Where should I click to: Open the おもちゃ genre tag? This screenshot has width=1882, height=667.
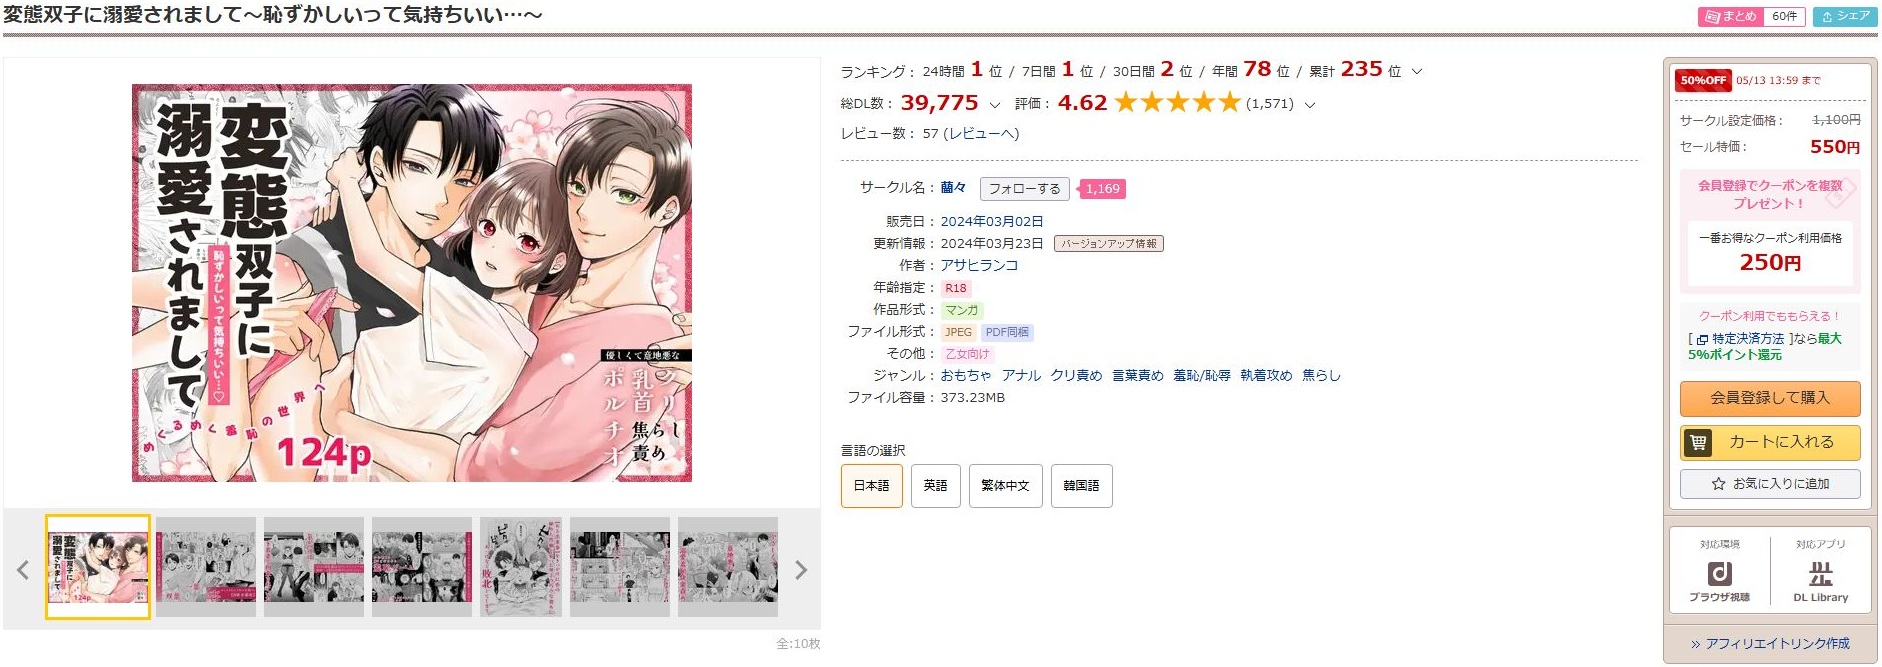965,376
